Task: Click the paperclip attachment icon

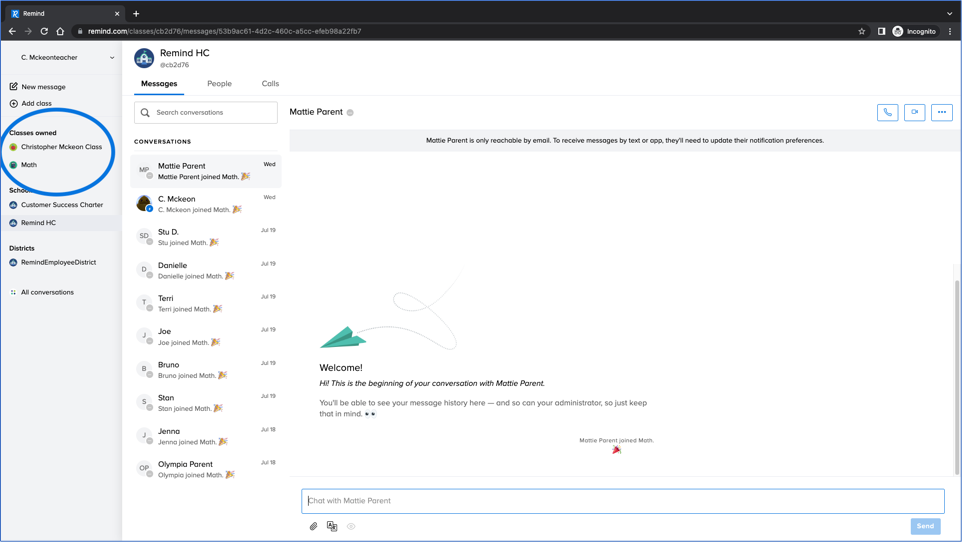Action: coord(313,526)
